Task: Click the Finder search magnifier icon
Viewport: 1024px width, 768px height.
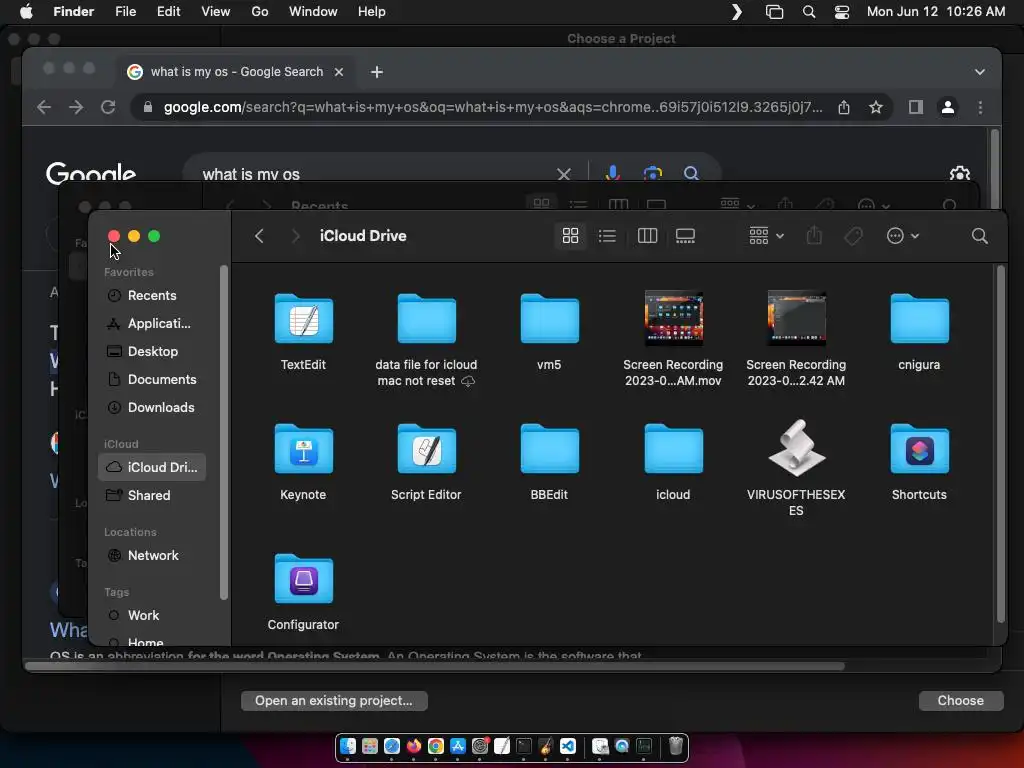Action: pos(979,236)
